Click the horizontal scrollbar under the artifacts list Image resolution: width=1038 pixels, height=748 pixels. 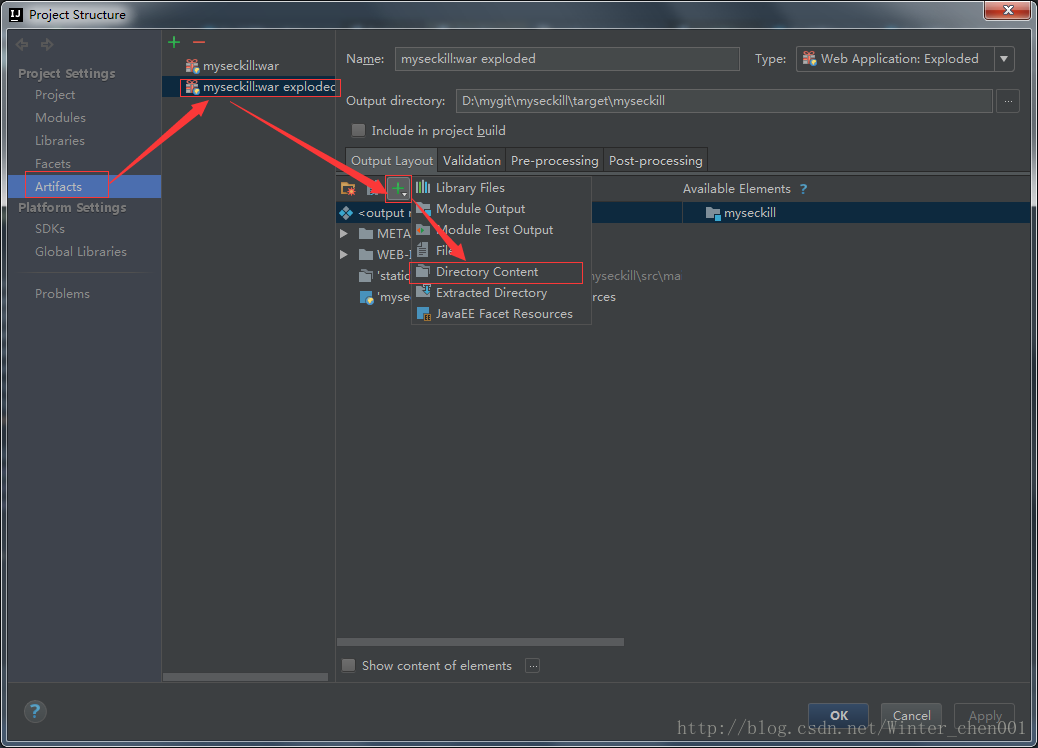pos(246,677)
